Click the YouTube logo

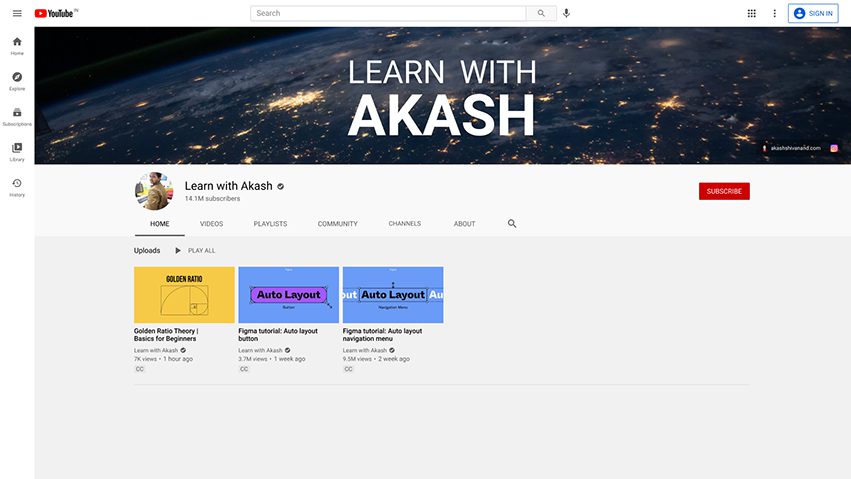[56, 13]
